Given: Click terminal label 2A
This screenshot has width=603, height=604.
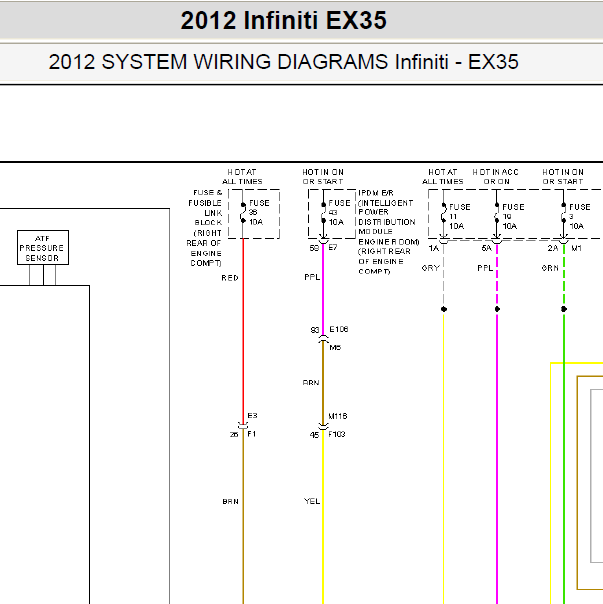Looking at the screenshot, I should pos(553,248).
